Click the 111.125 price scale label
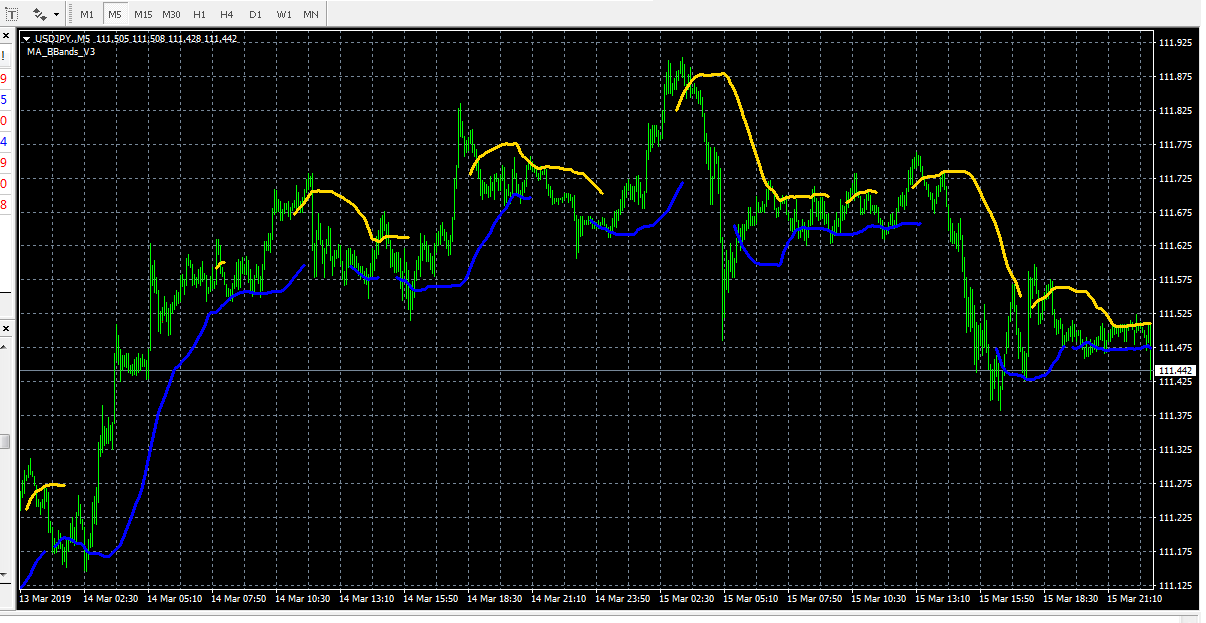The height and width of the screenshot is (623, 1206). tap(1174, 585)
